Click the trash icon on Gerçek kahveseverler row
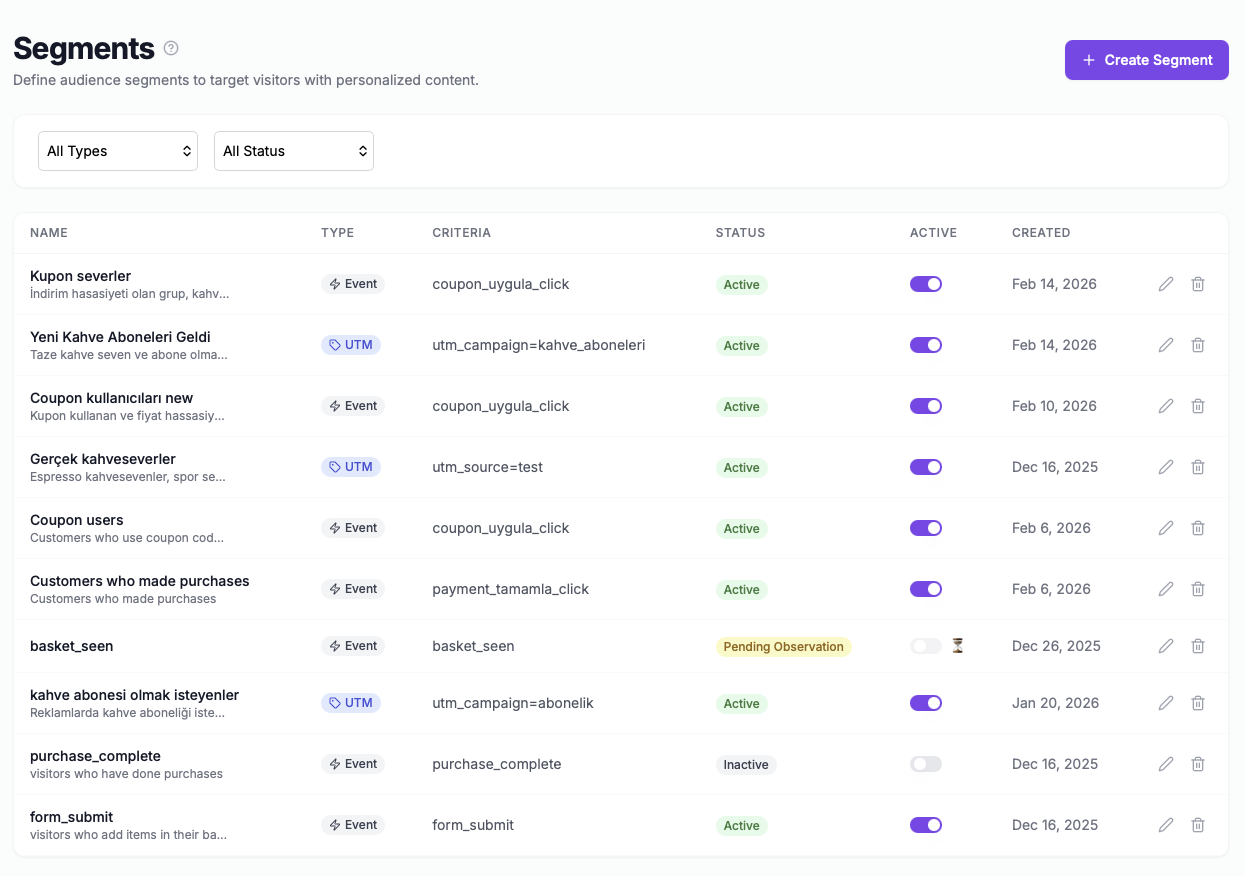 (1198, 467)
